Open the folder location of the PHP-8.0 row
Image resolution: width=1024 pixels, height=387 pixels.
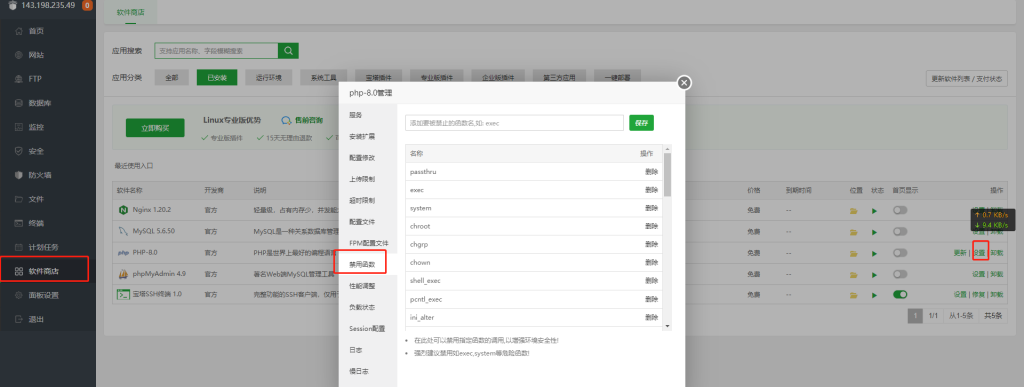(853, 253)
